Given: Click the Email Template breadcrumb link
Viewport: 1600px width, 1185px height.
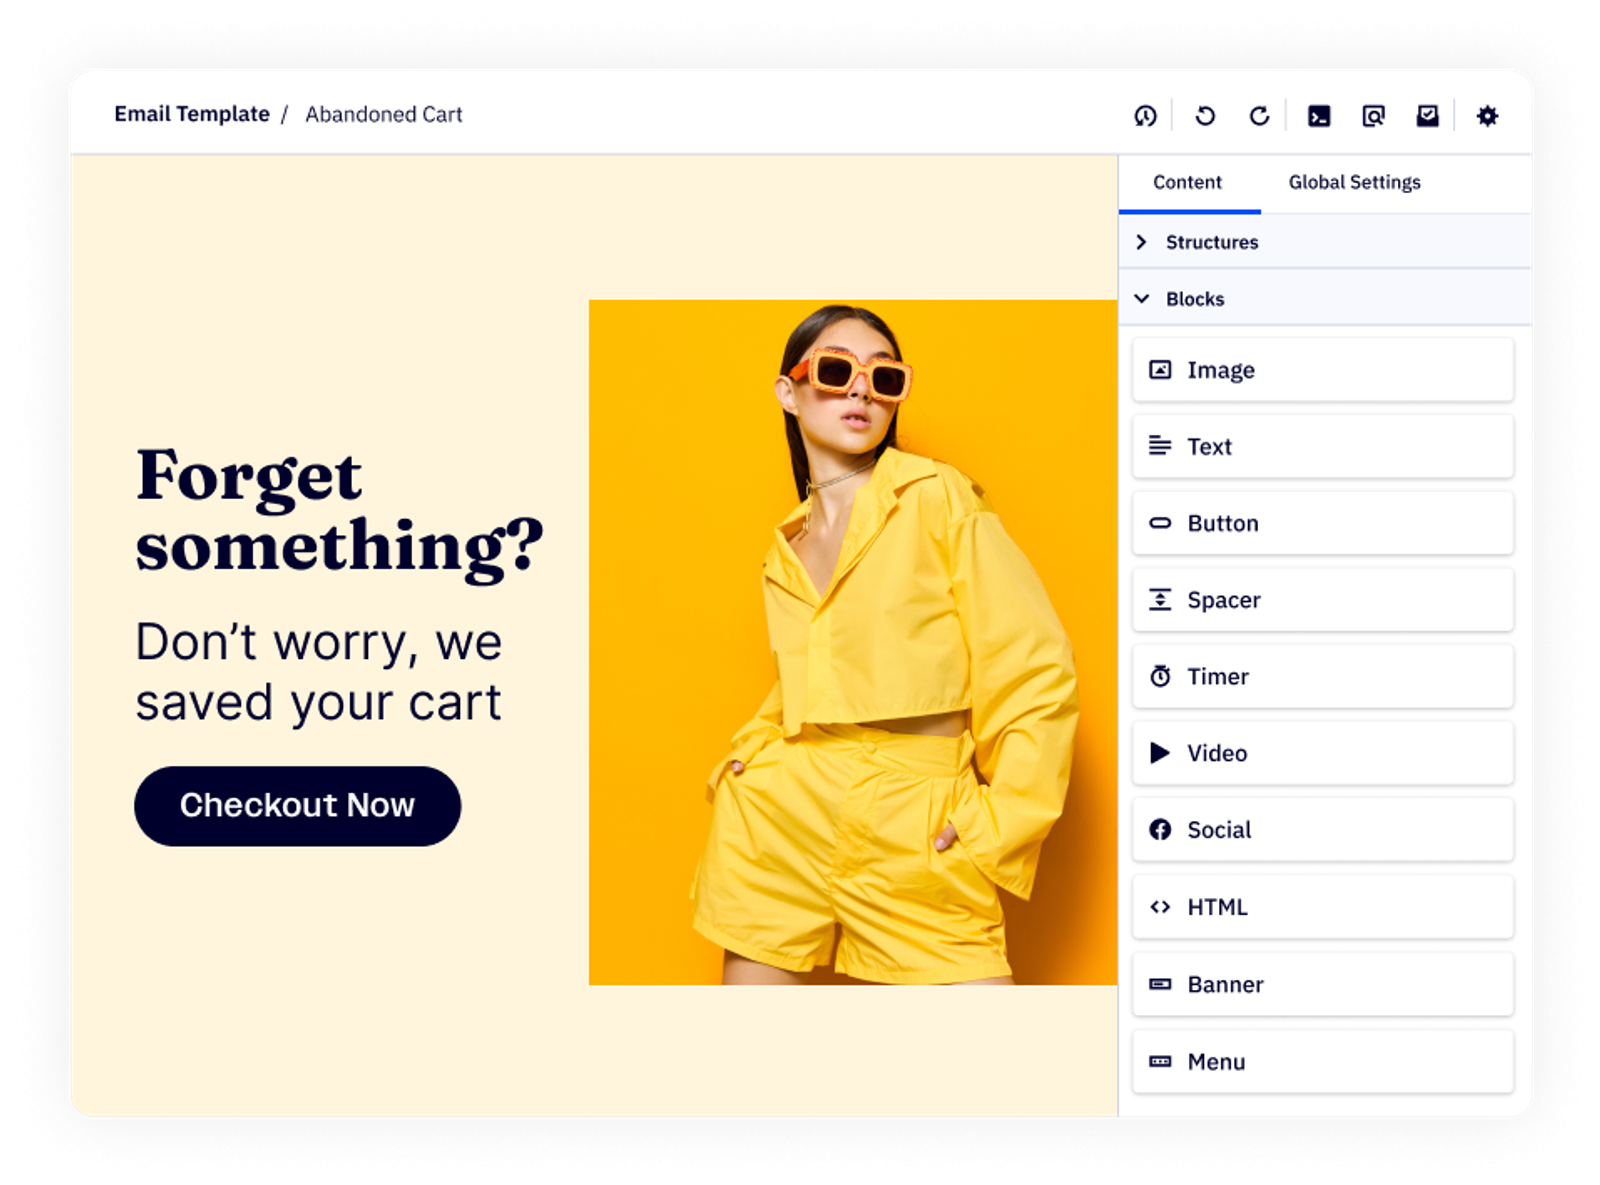Looking at the screenshot, I should point(192,114).
